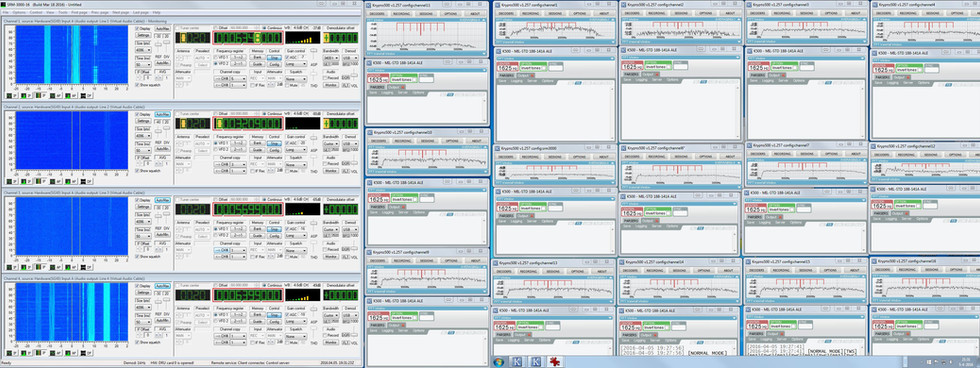
Task: Click the Krypto500 configchannel1 window title icon
Action: point(498,4)
